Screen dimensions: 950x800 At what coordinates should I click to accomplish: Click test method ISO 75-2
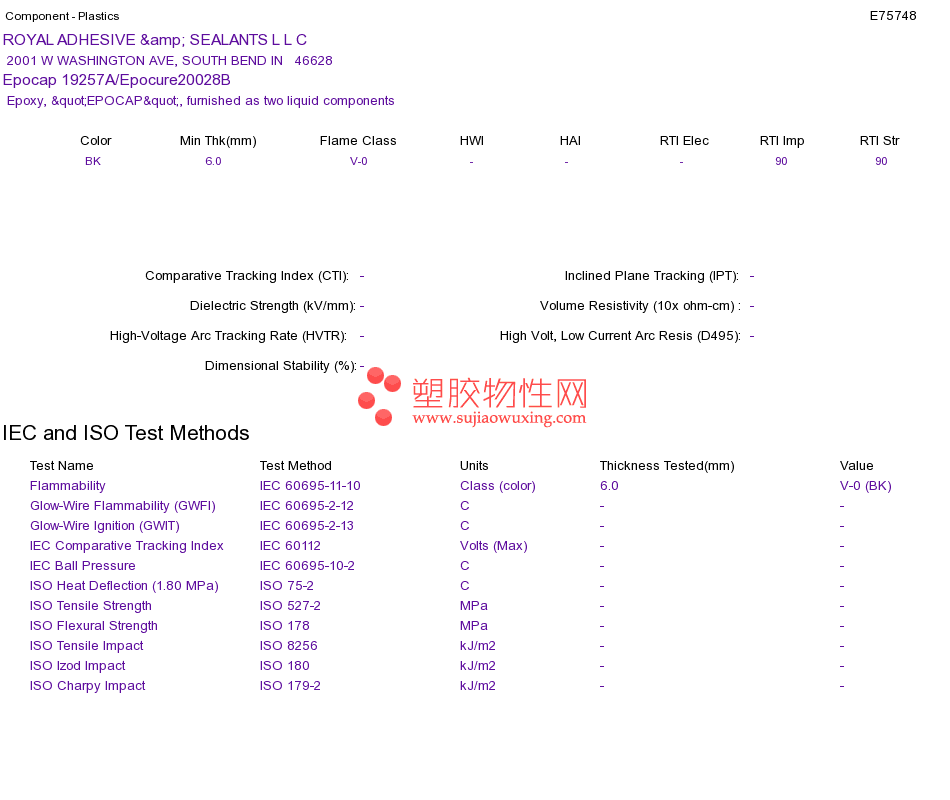(x=287, y=585)
